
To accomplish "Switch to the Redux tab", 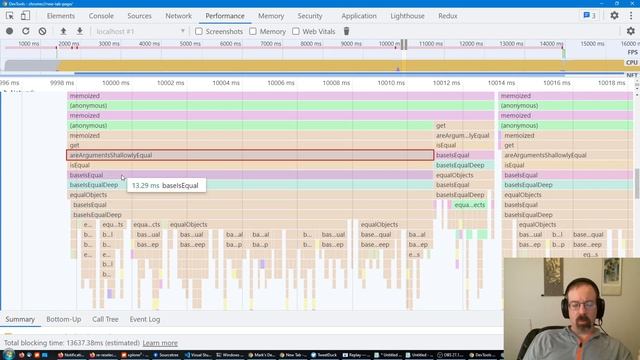I will 448,16.
